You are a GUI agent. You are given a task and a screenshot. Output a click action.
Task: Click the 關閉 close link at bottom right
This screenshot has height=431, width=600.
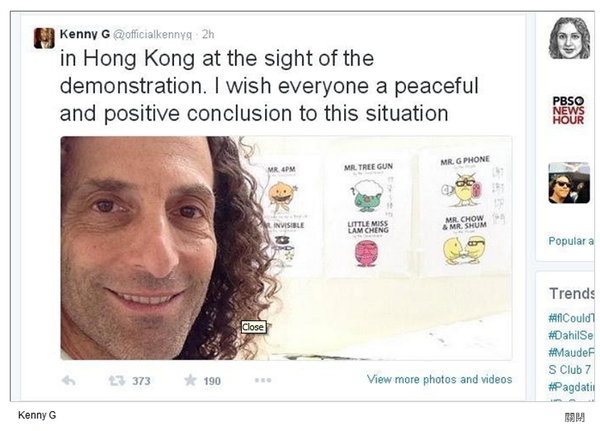pos(574,417)
